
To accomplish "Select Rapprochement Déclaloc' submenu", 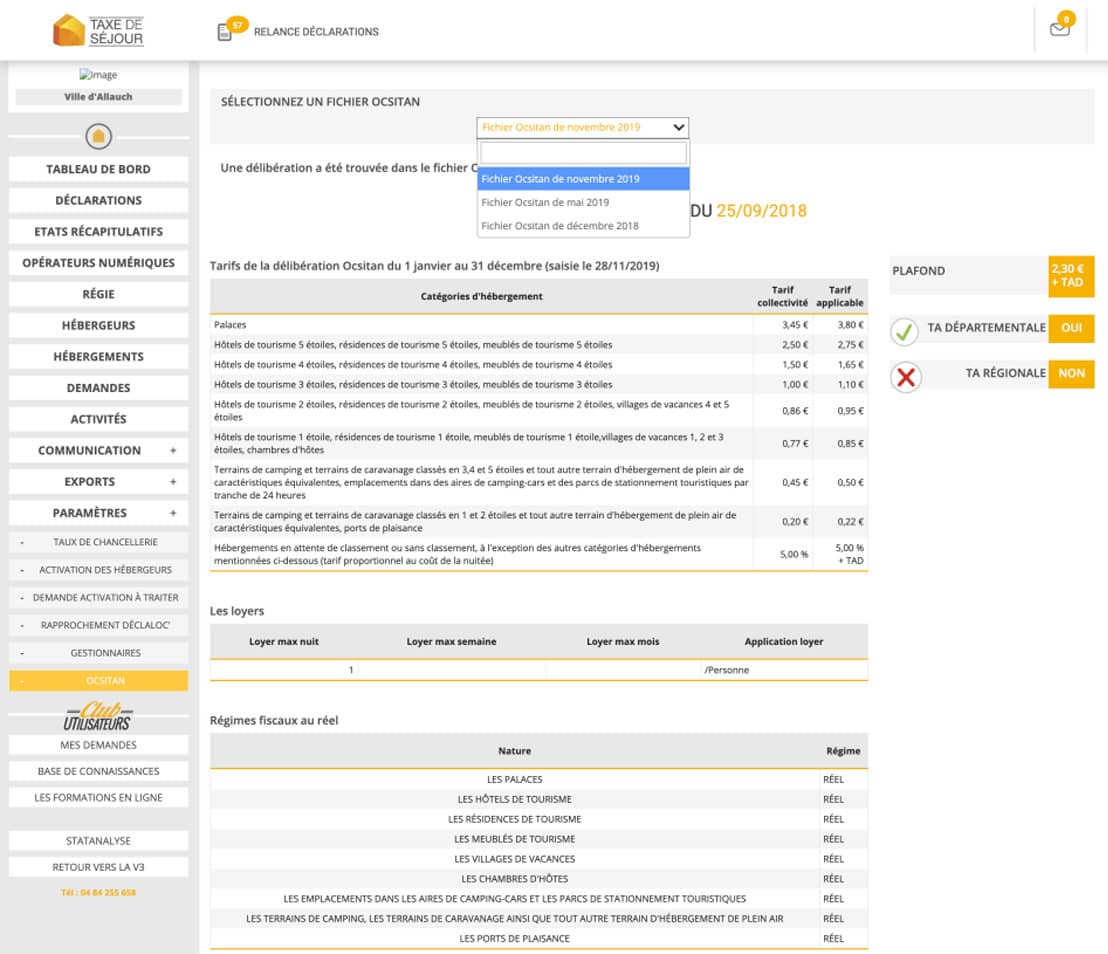I will pos(98,625).
